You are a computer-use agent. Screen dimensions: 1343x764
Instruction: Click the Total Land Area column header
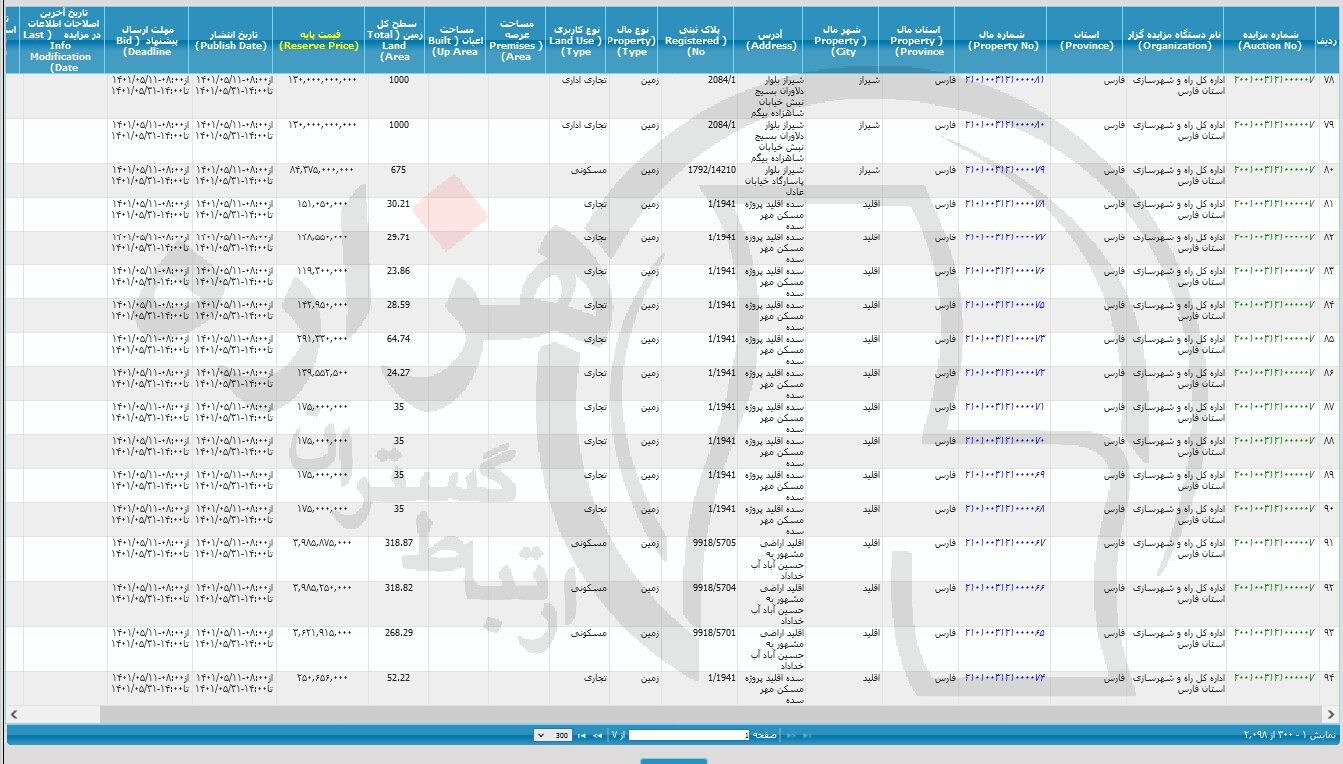click(397, 40)
